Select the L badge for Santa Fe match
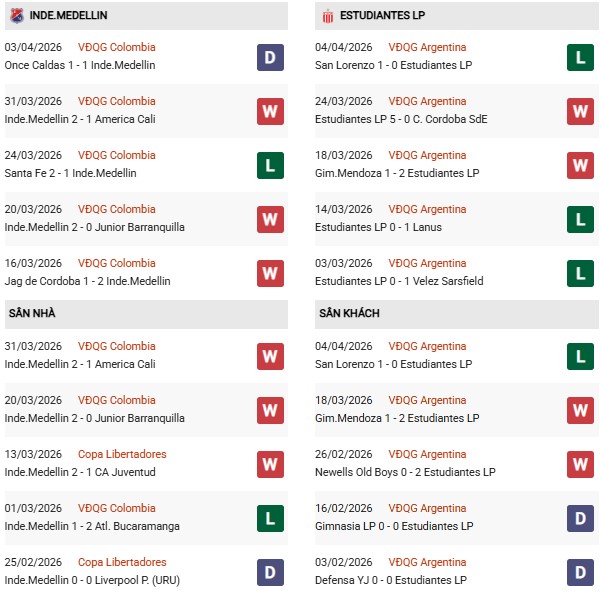The height and width of the screenshot is (593, 600). 270,165
